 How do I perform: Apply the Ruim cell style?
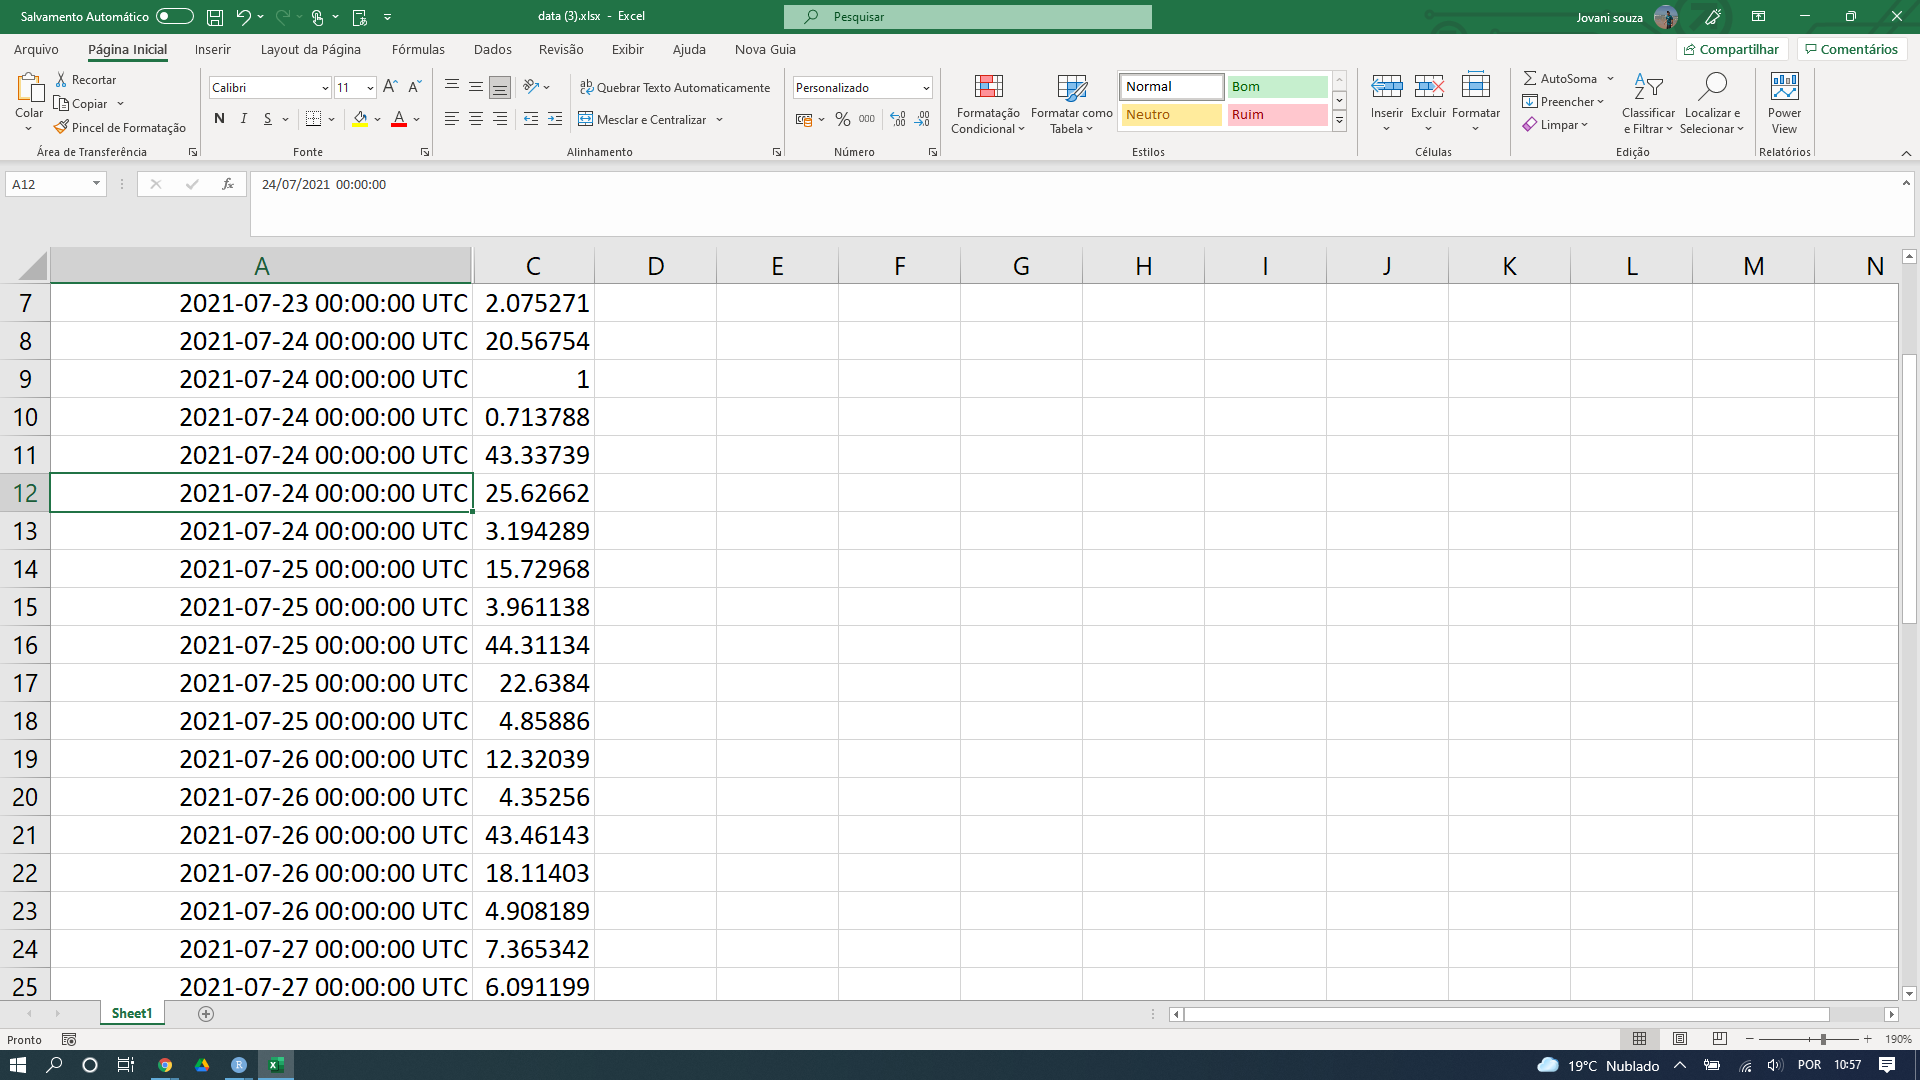tap(1277, 115)
